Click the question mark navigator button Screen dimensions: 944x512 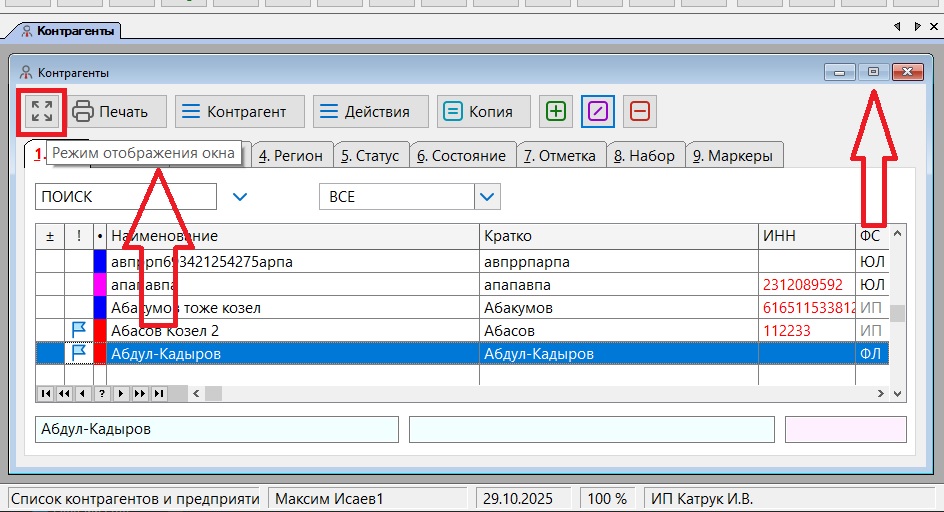101,394
